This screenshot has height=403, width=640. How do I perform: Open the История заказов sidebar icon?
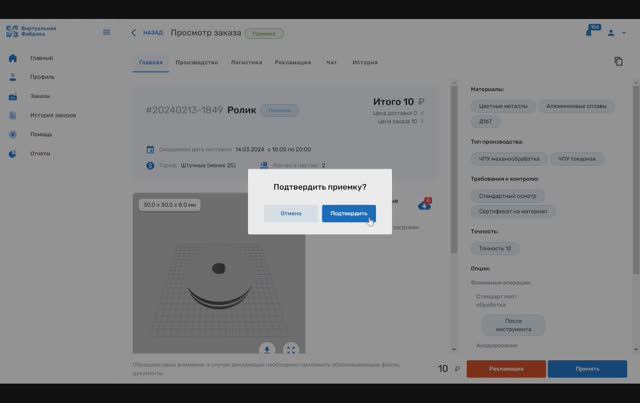(13, 116)
